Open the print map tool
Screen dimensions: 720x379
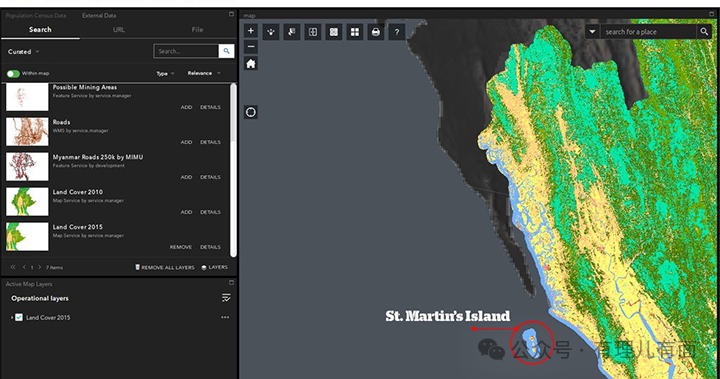point(376,32)
